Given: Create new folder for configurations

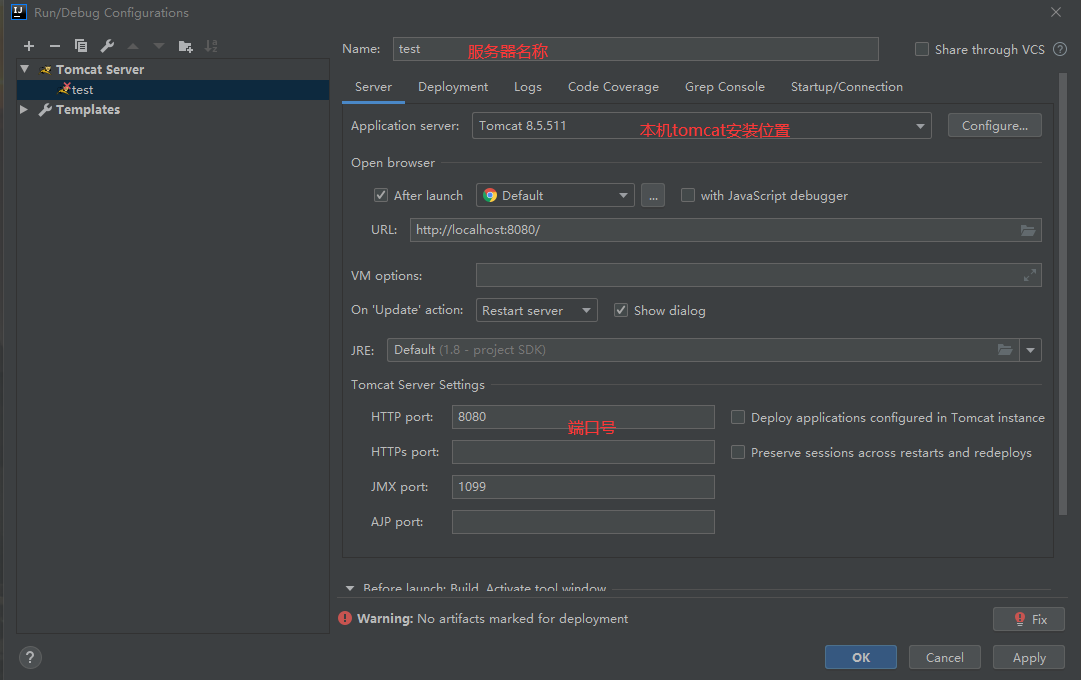Looking at the screenshot, I should [x=185, y=46].
